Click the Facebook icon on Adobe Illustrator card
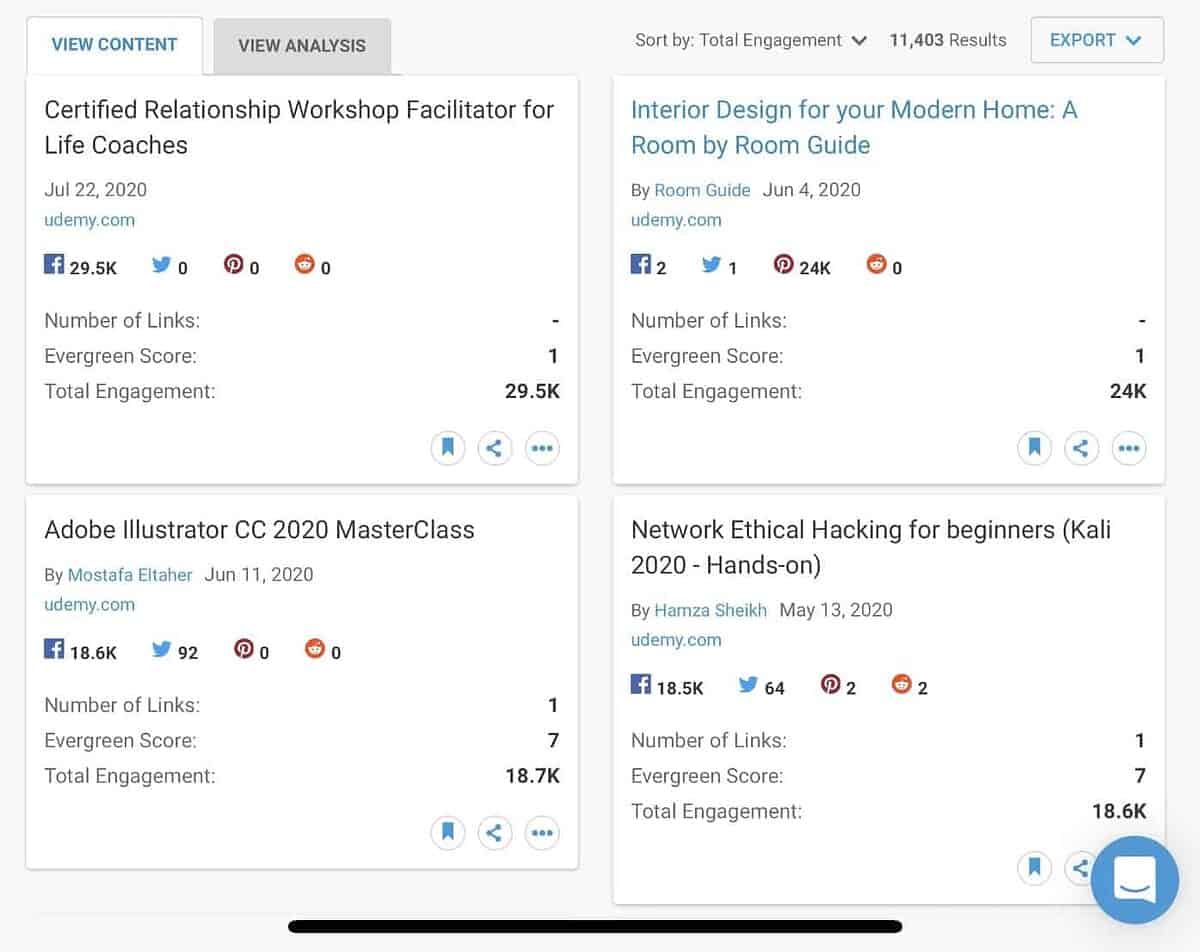Image resolution: width=1200 pixels, height=952 pixels. coord(55,649)
